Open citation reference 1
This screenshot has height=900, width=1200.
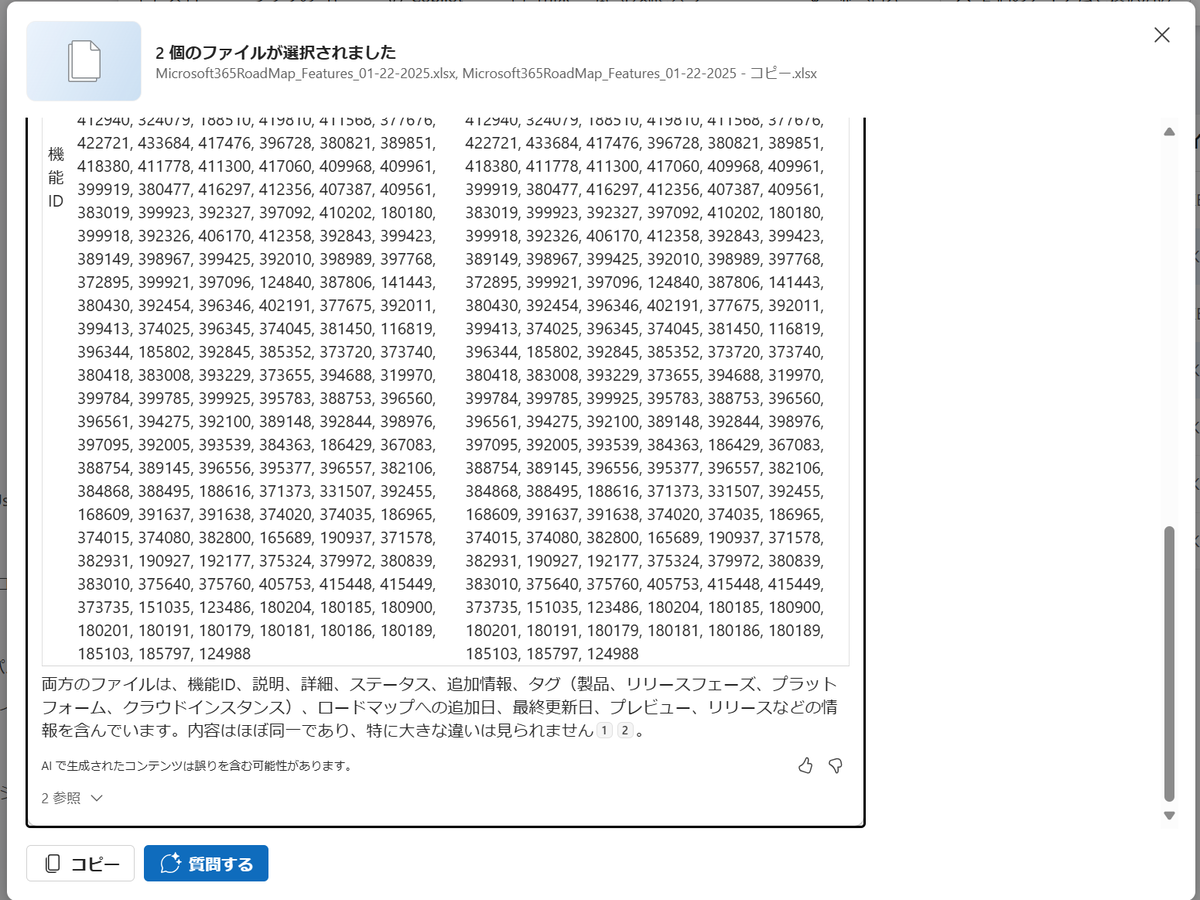tap(604, 731)
